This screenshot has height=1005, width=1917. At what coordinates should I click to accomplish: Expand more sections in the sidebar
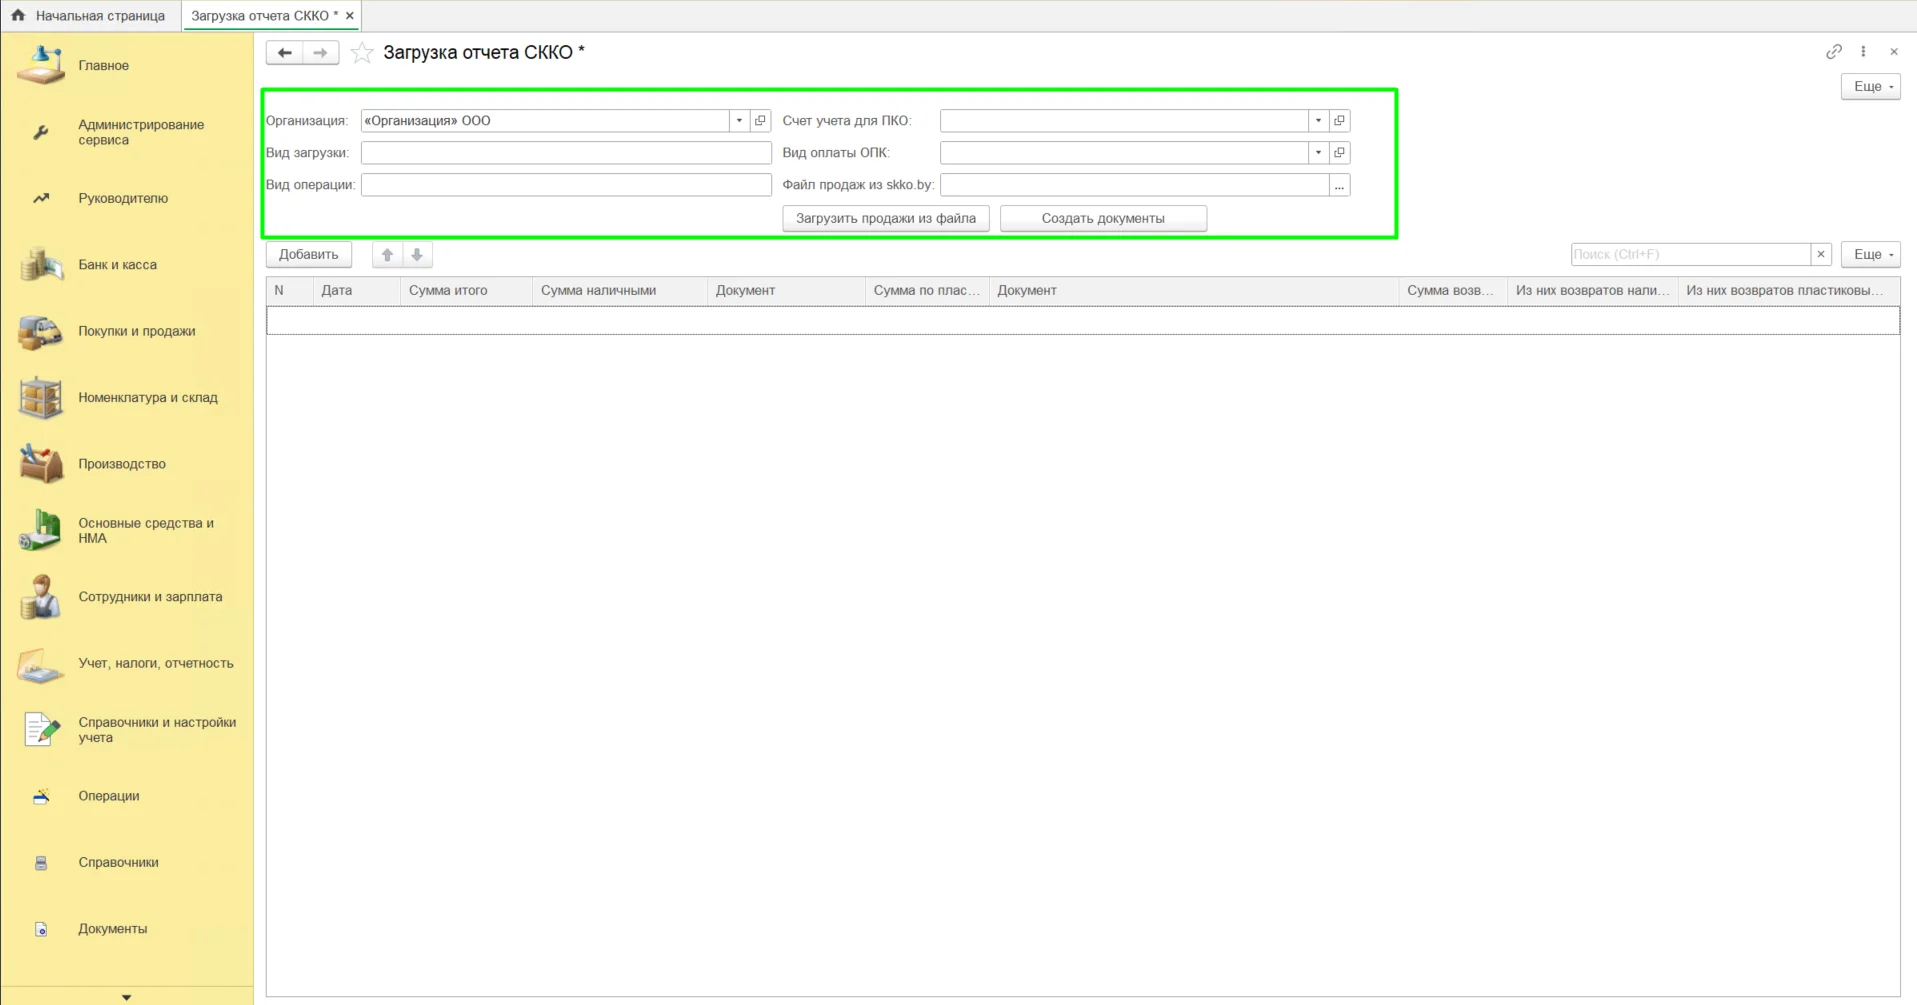point(126,996)
